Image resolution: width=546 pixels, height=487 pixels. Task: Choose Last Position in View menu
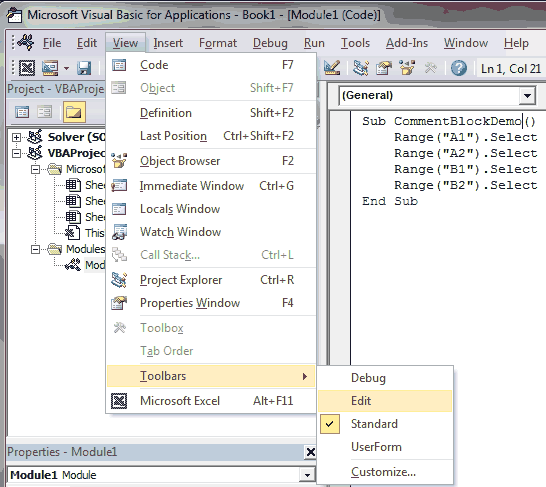(x=211, y=136)
